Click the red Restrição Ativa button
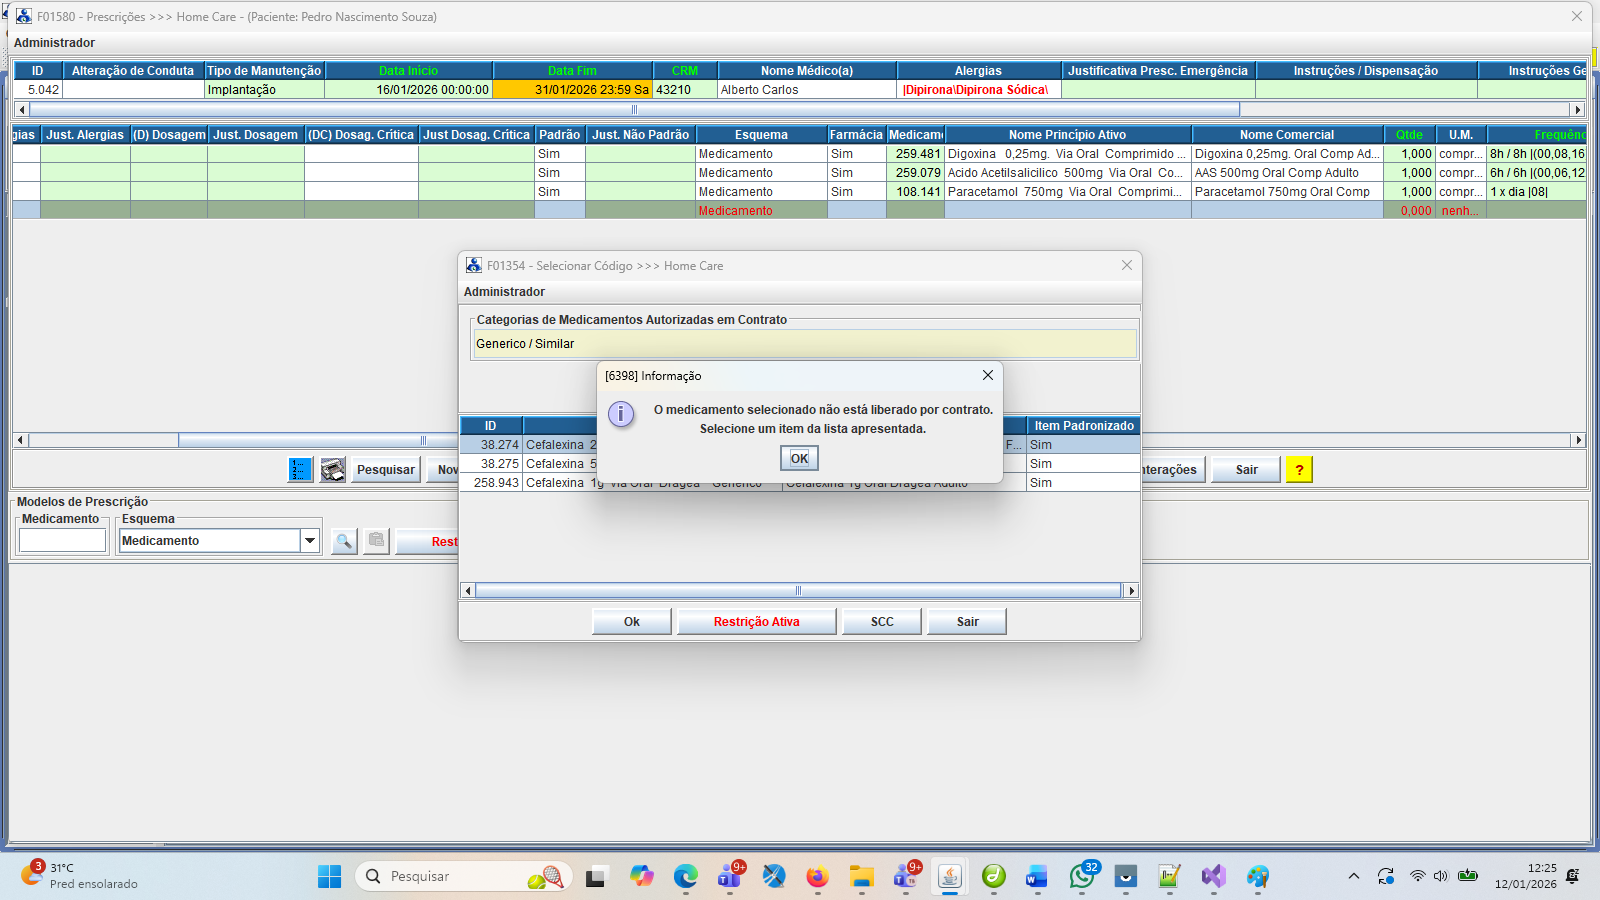The width and height of the screenshot is (1600, 900). point(756,622)
